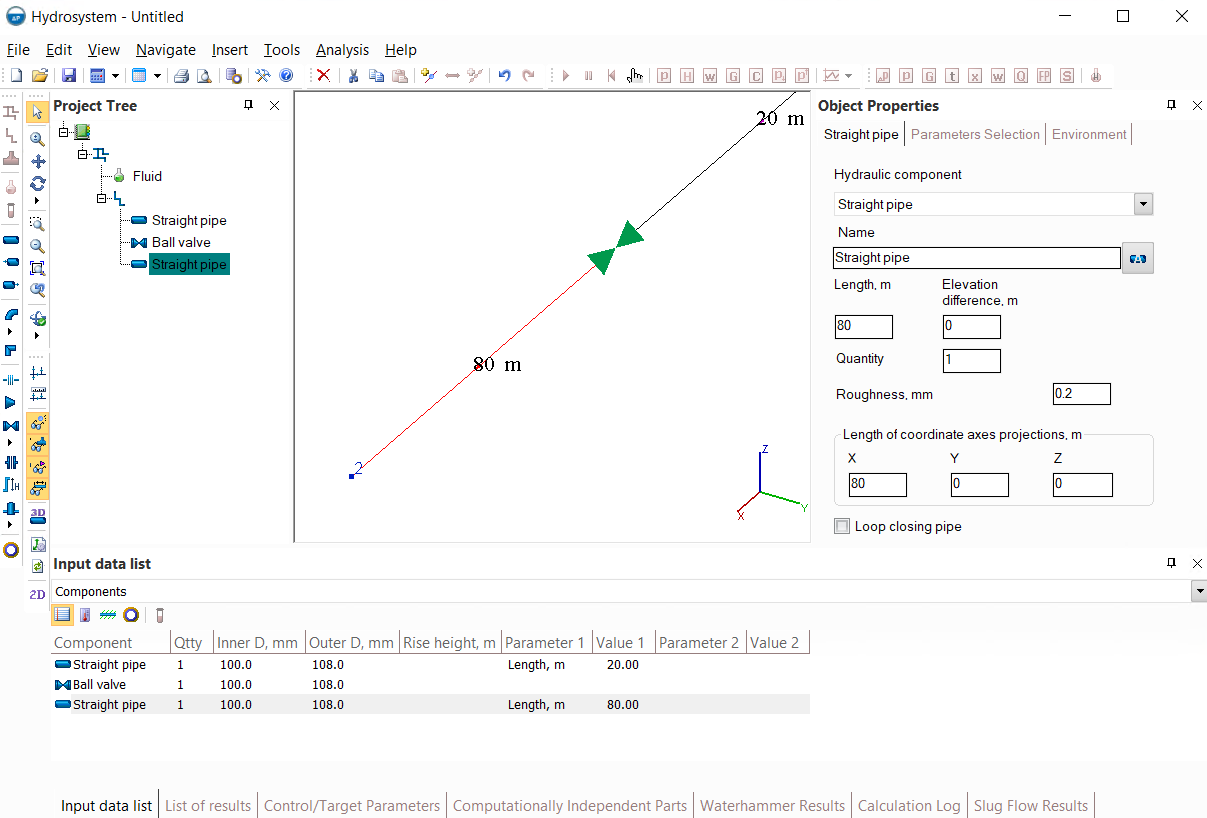The width and height of the screenshot is (1207, 818).
Task: Open the Parameters Selection tab
Action: 975,134
